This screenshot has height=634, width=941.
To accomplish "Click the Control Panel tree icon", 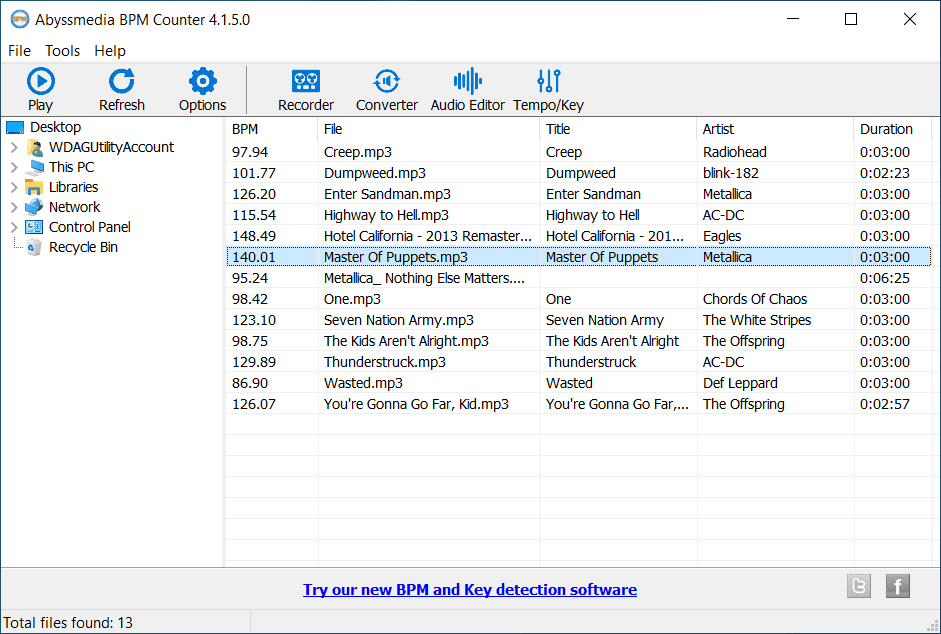I will click(34, 227).
